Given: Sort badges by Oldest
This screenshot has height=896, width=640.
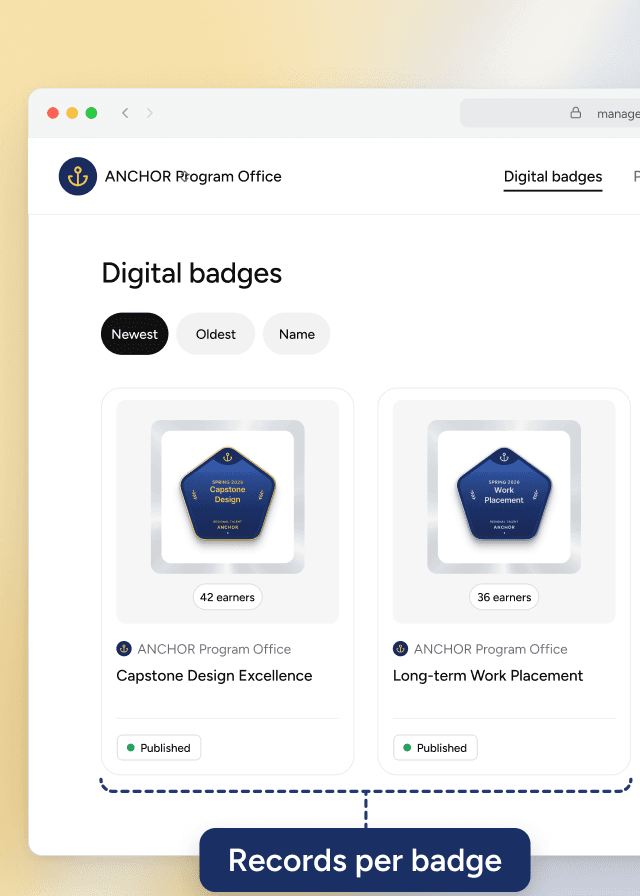Looking at the screenshot, I should [215, 334].
